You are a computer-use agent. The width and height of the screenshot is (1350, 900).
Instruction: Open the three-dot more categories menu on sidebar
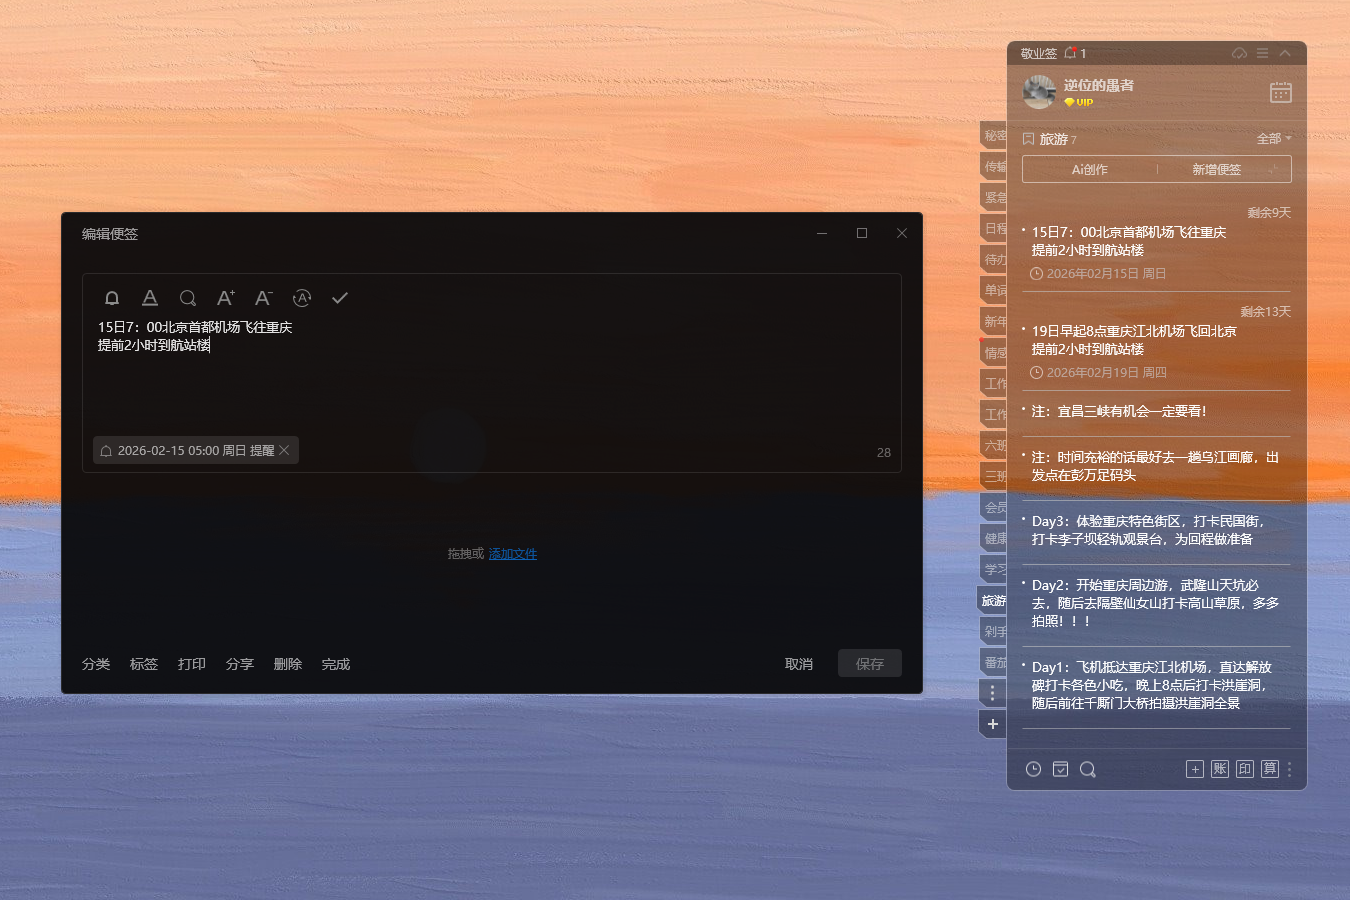pos(992,692)
